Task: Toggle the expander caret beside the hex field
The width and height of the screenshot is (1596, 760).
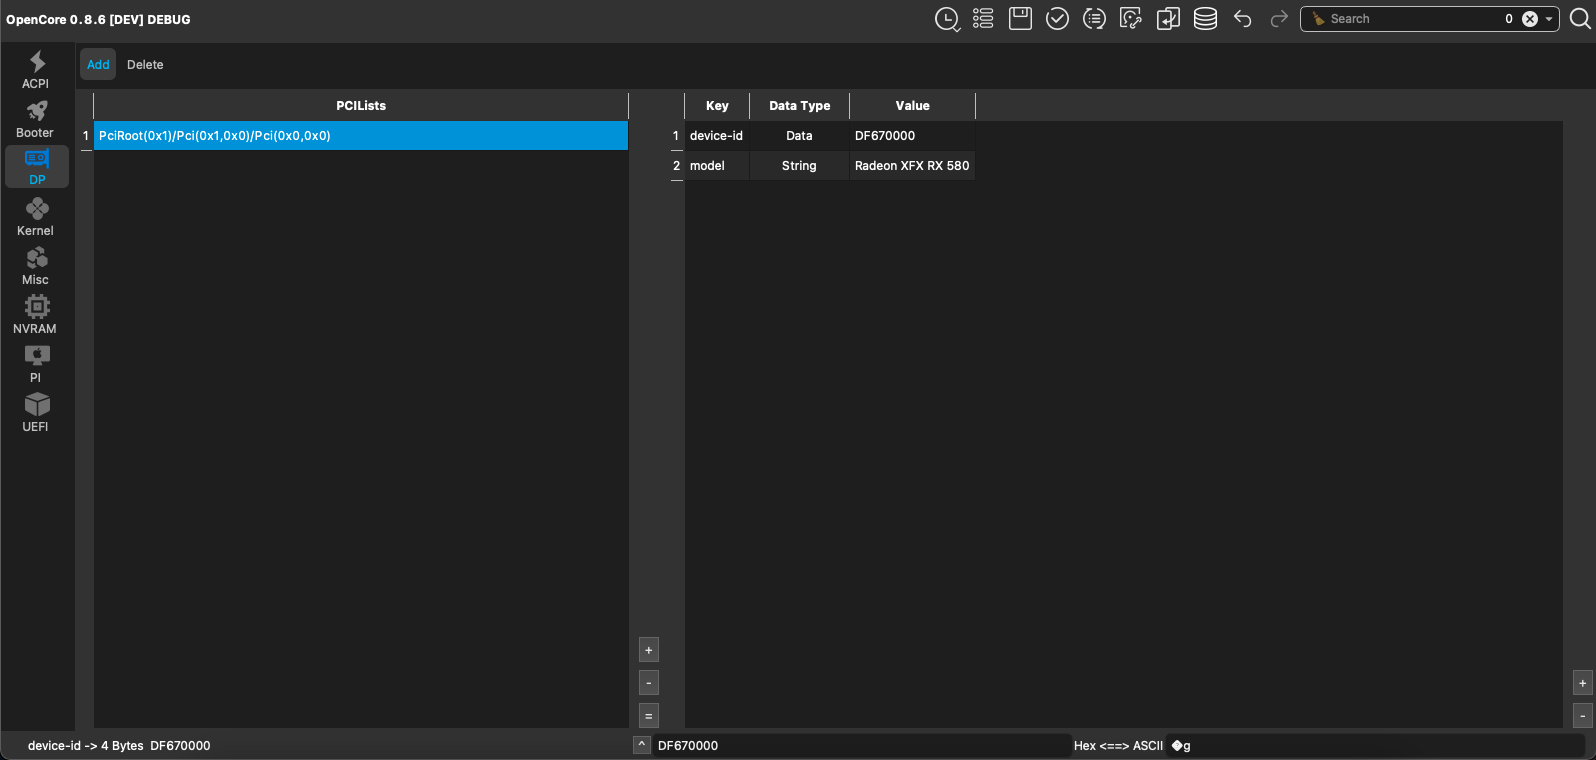Action: (642, 745)
